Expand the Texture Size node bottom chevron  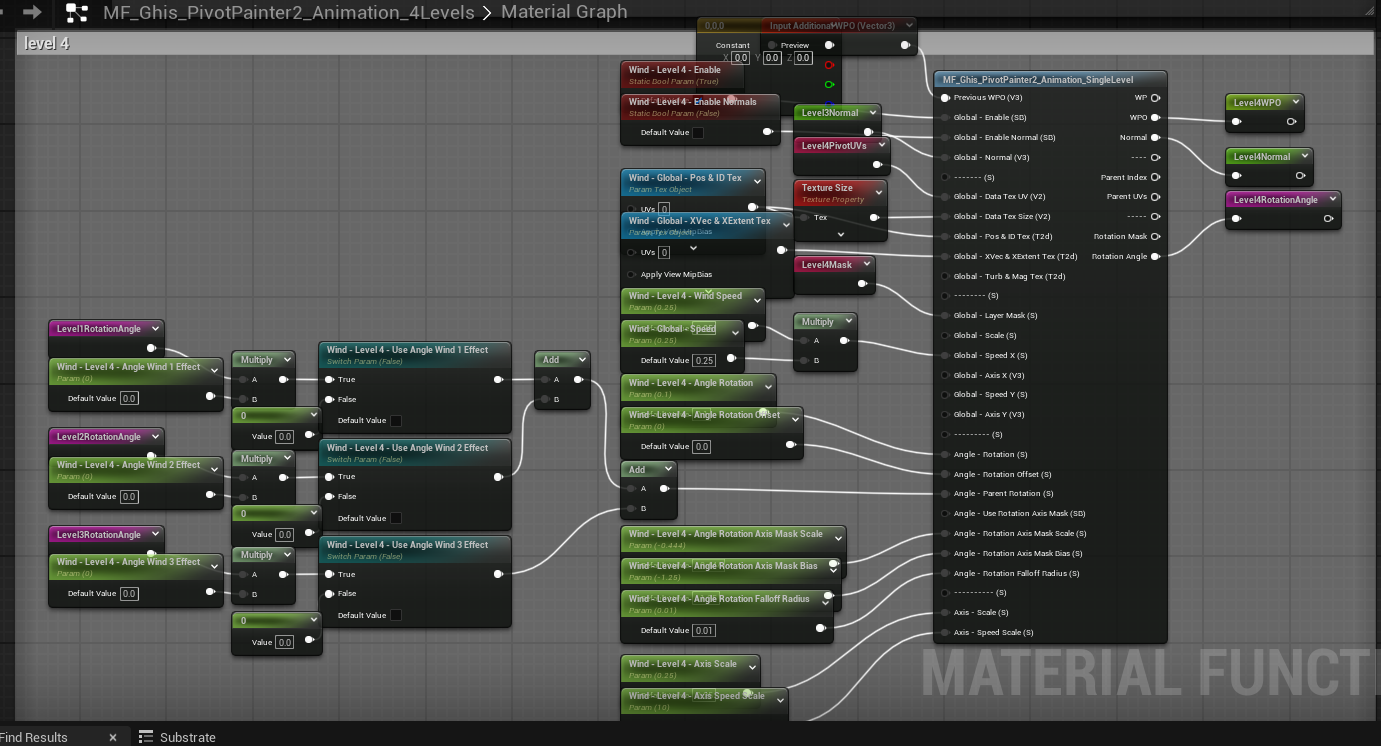tap(841, 234)
